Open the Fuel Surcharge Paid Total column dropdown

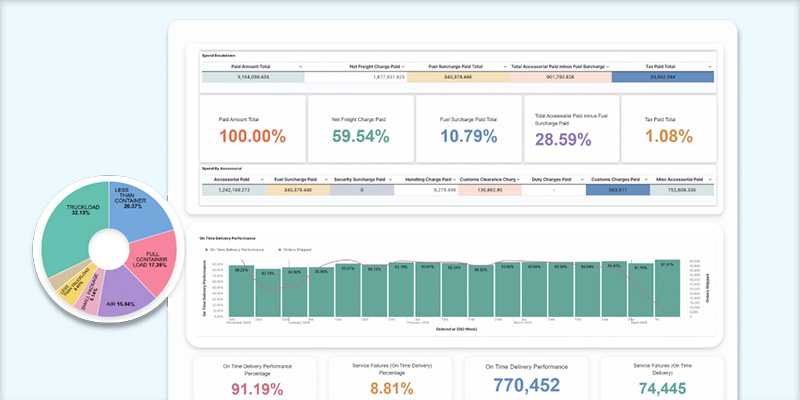coord(503,66)
